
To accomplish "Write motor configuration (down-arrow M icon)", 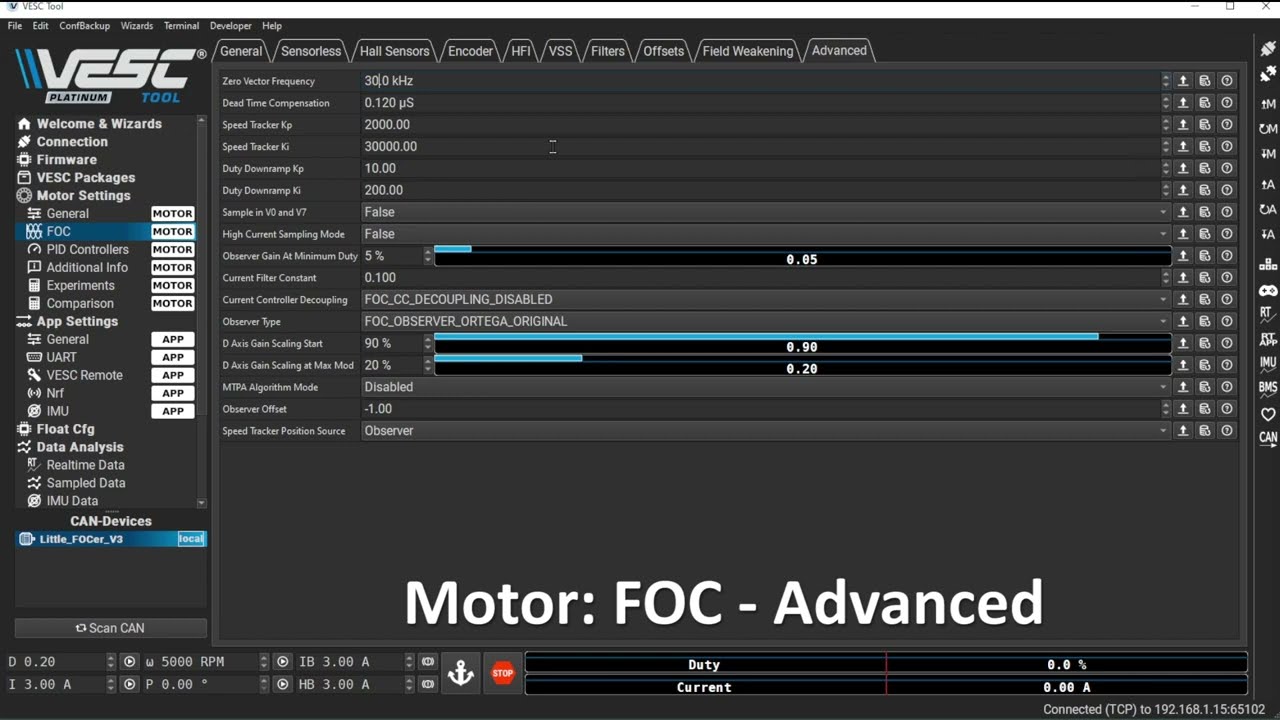I will [1268, 153].
